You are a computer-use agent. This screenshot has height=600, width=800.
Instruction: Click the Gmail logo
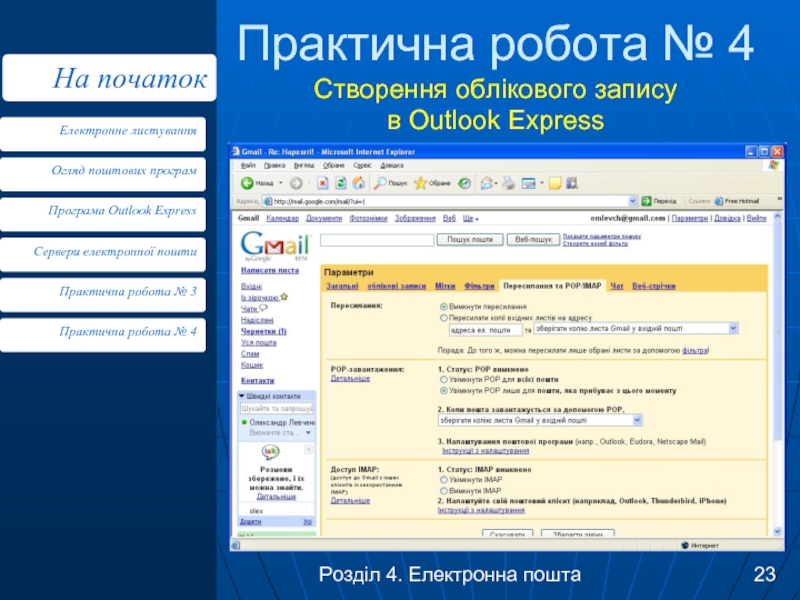pos(275,246)
